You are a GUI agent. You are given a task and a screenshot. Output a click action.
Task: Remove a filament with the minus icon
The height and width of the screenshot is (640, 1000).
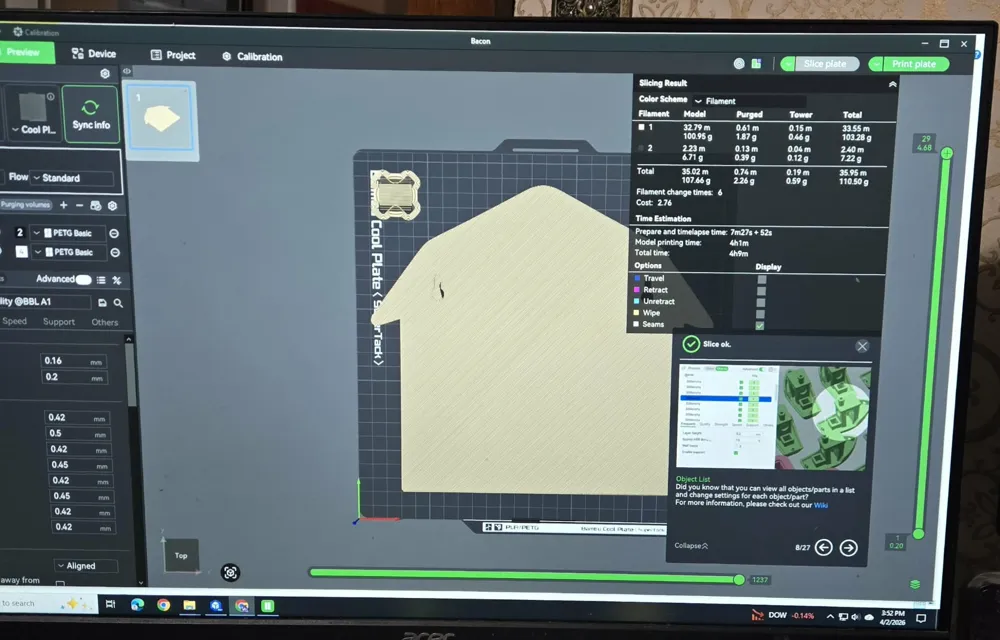[x=79, y=205]
